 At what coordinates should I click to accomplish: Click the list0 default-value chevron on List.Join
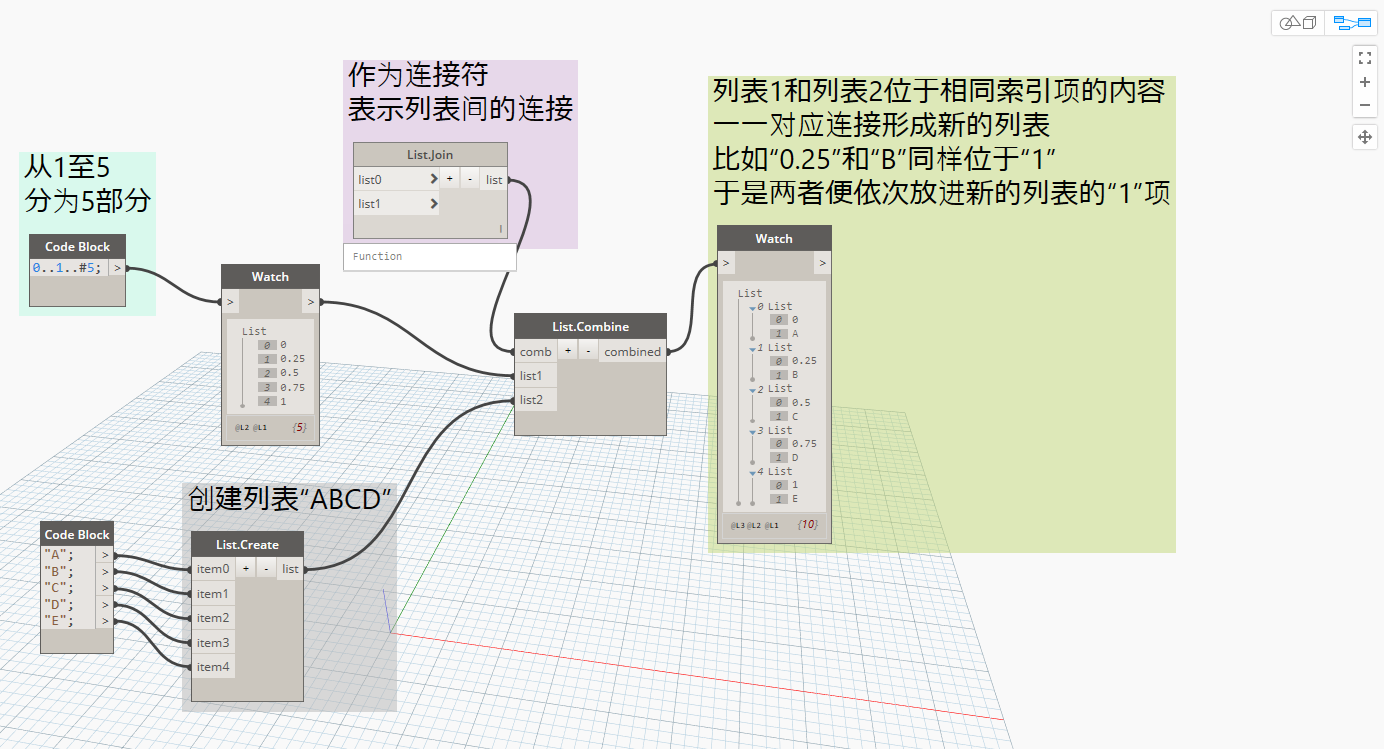tap(433, 180)
